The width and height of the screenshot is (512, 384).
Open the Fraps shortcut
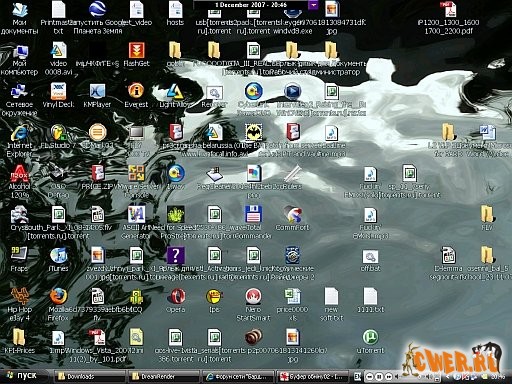[19, 259]
